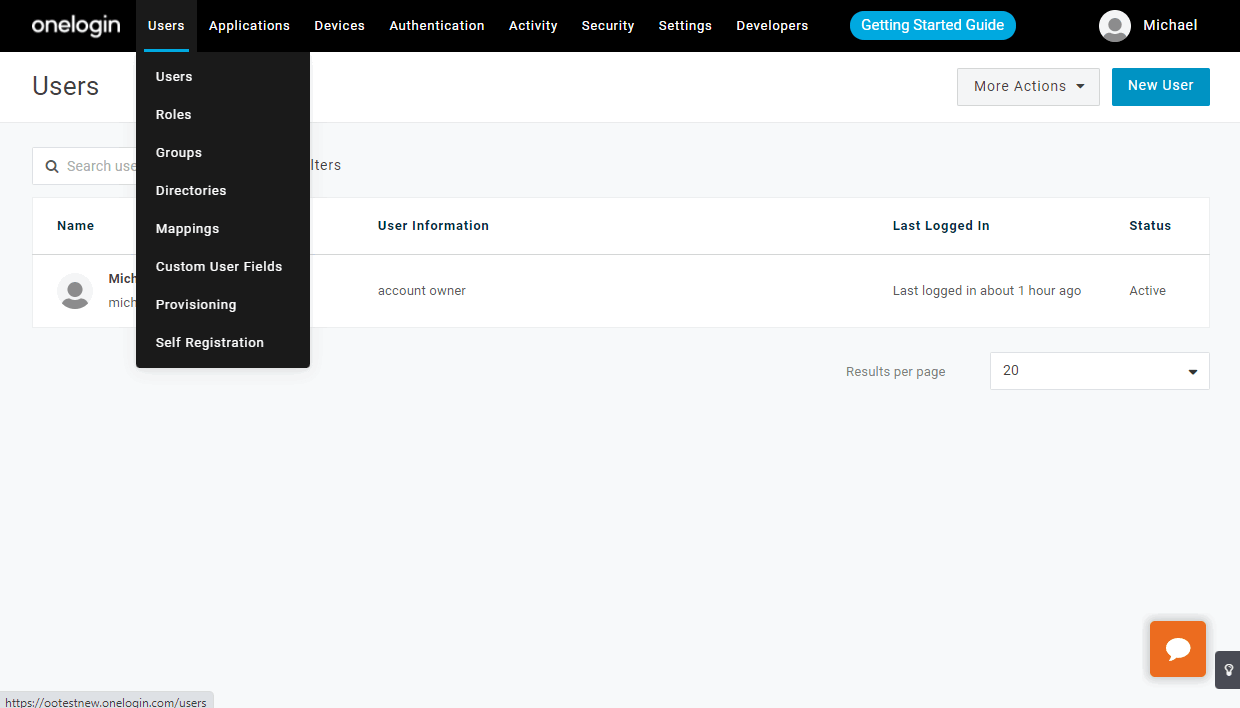Navigate to the Security section
Viewport: 1240px width, 708px height.
[607, 26]
